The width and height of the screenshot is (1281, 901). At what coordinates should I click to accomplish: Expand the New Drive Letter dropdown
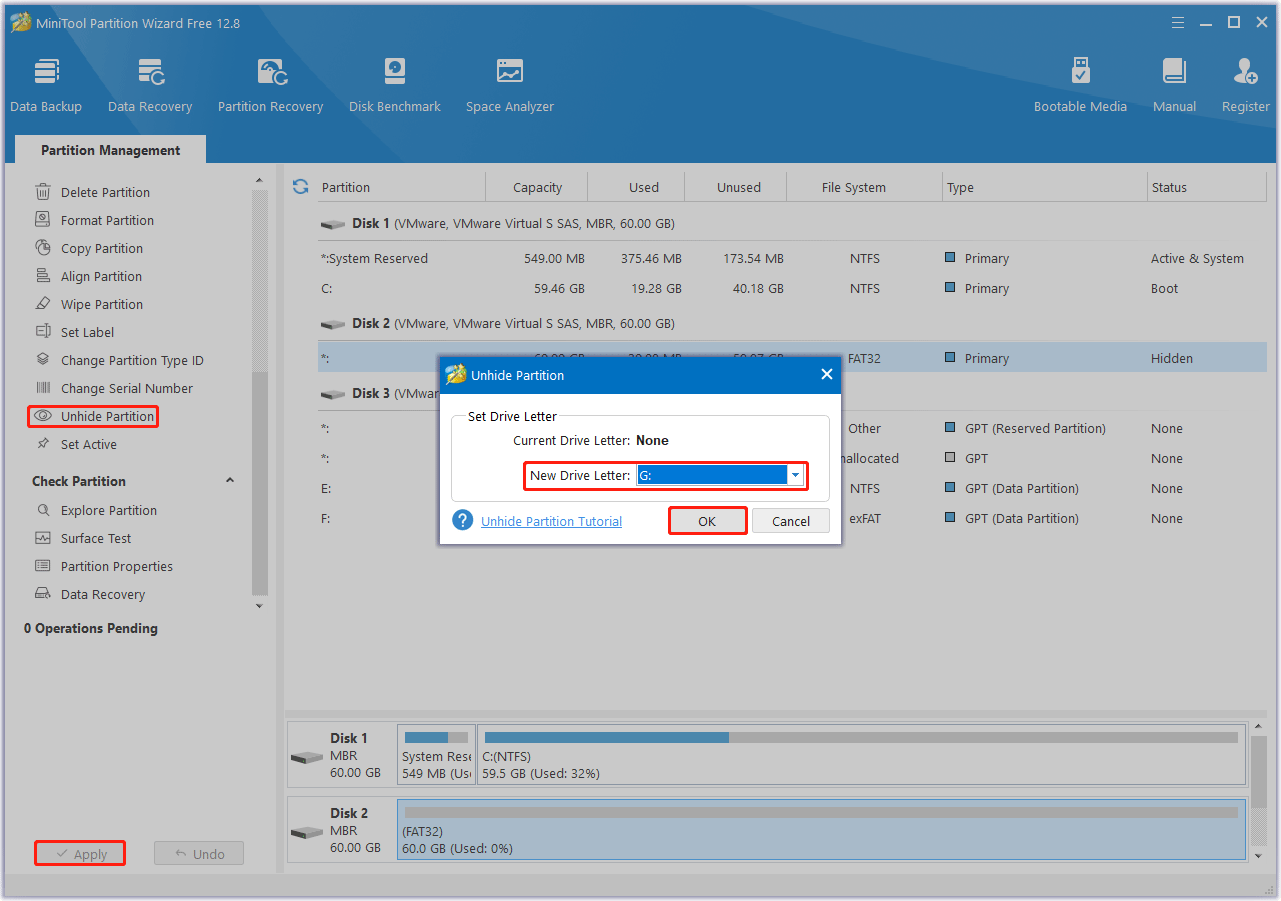click(x=795, y=476)
